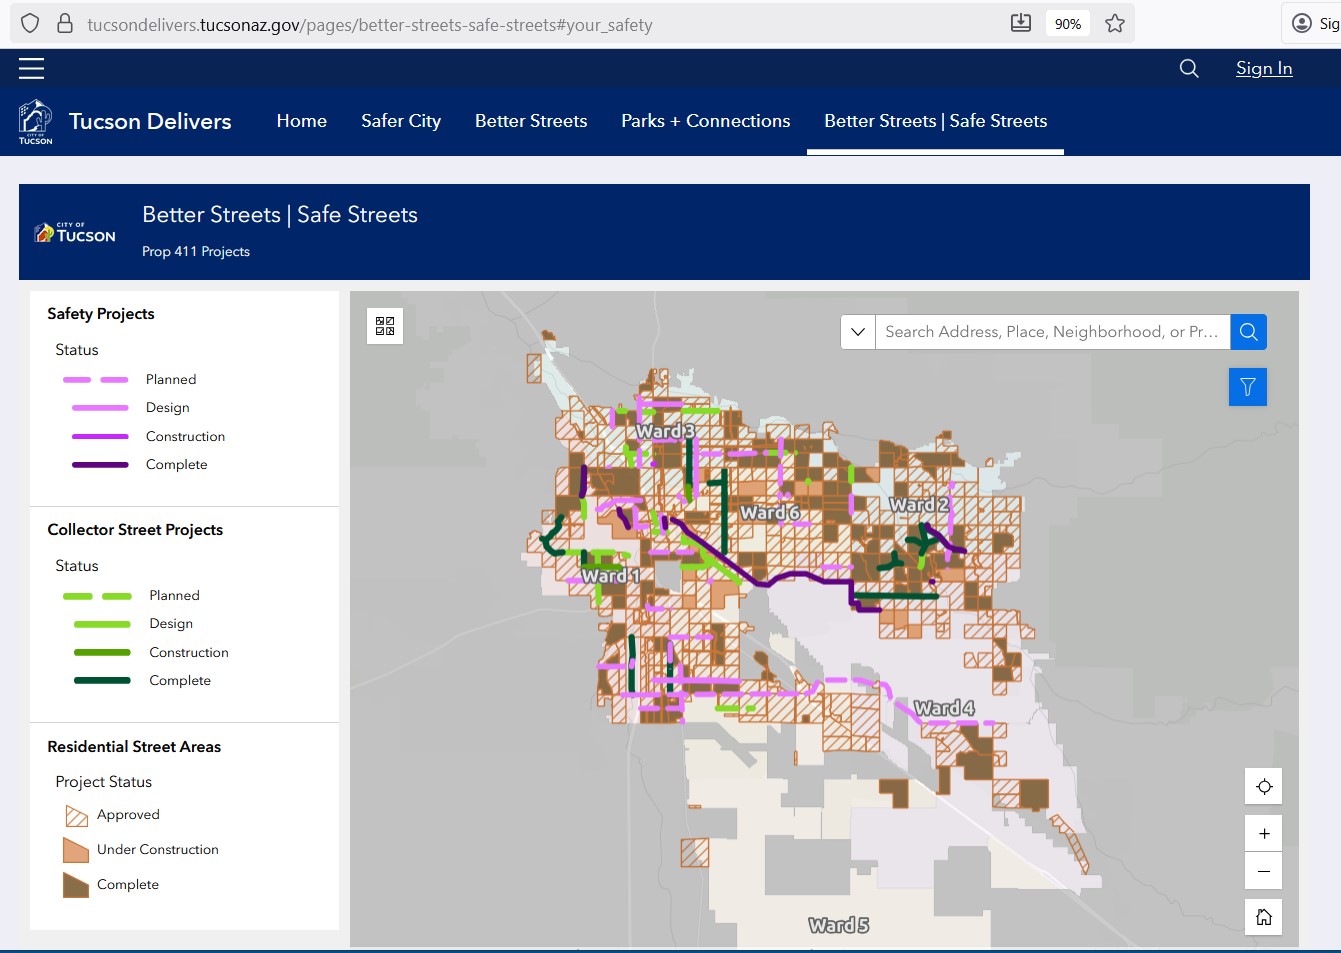Reset map to default home extent

(1264, 917)
